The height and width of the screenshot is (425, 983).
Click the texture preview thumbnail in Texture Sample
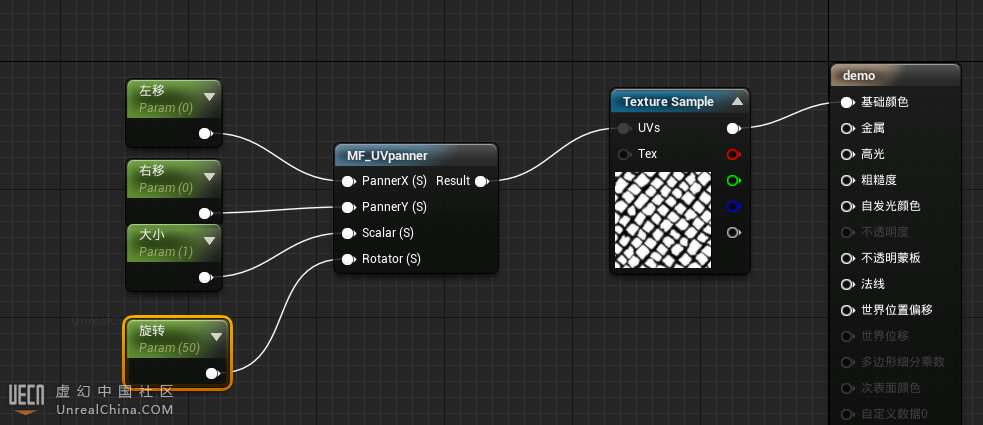tap(663, 220)
